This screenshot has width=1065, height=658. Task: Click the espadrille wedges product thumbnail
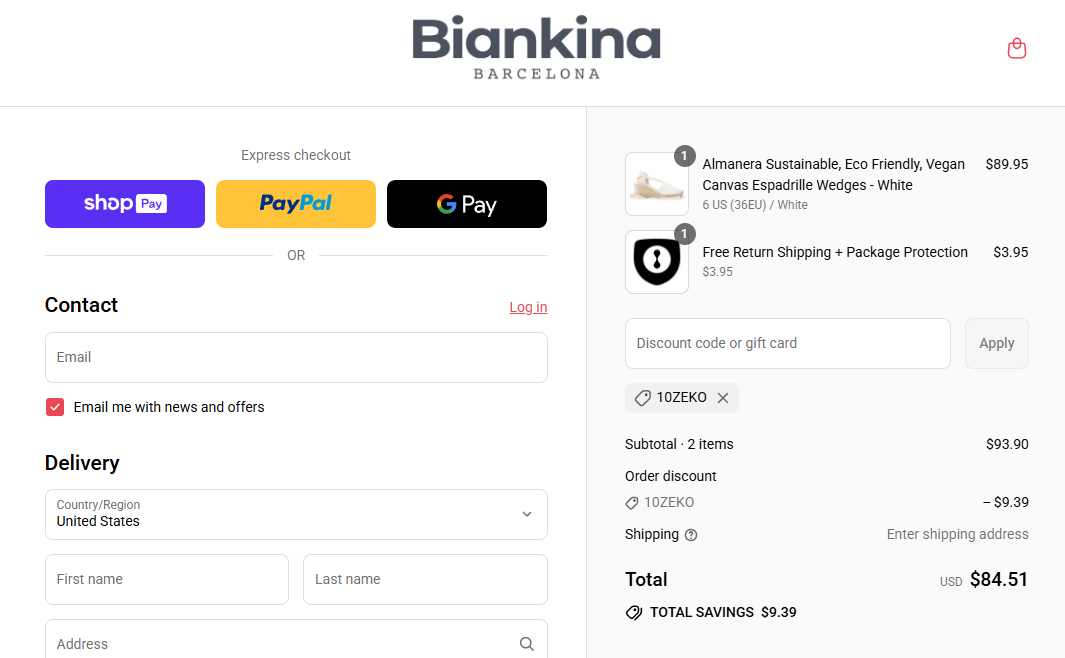656,183
